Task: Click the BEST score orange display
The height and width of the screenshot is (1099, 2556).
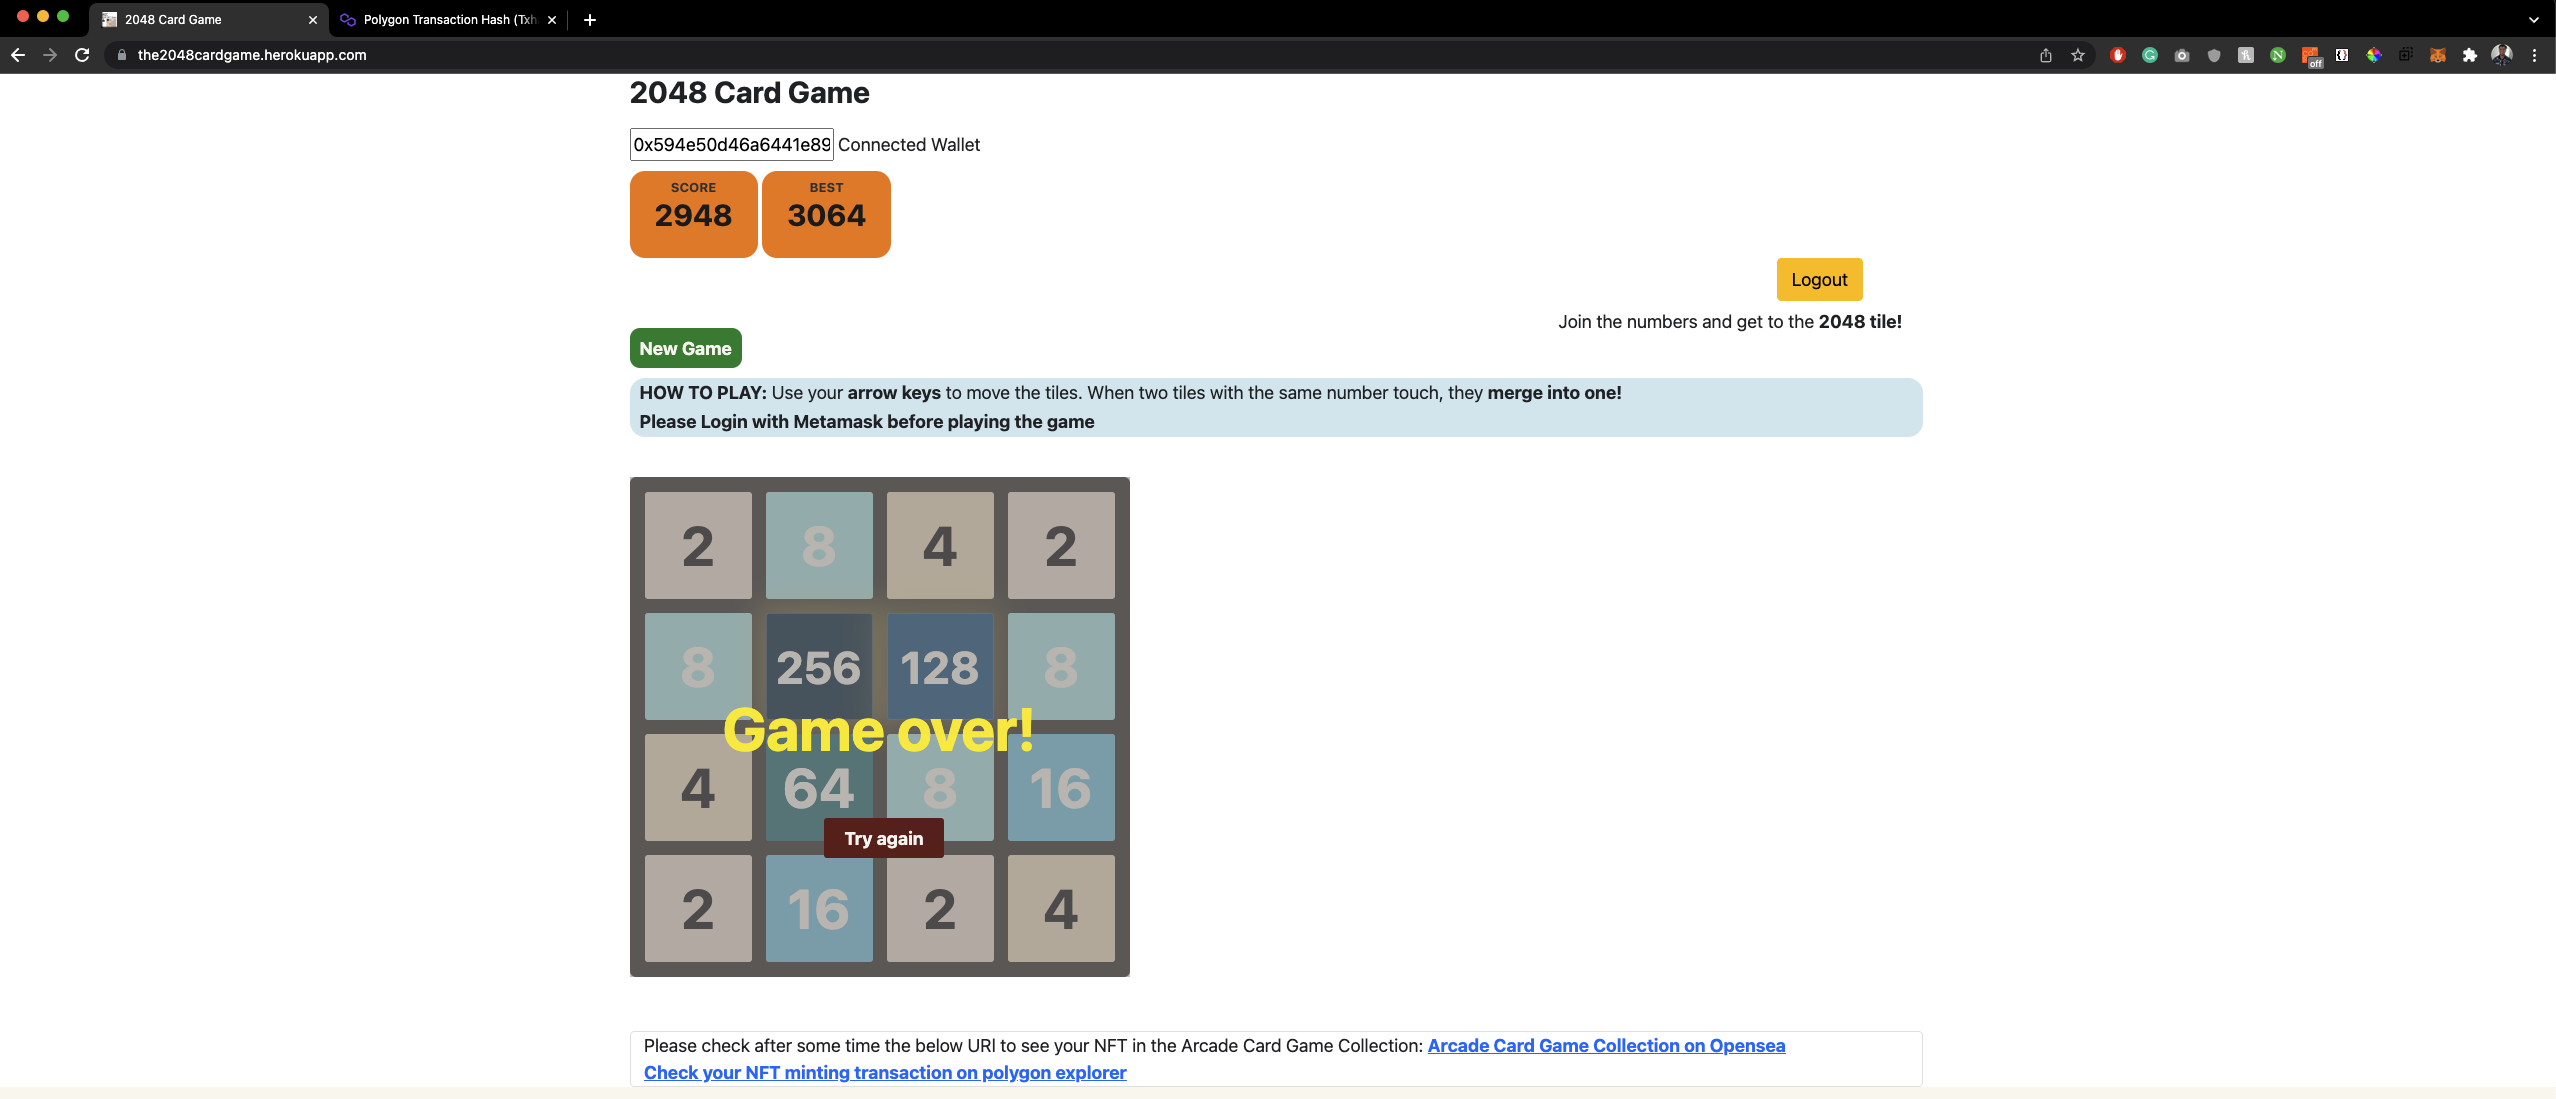Action: (825, 214)
